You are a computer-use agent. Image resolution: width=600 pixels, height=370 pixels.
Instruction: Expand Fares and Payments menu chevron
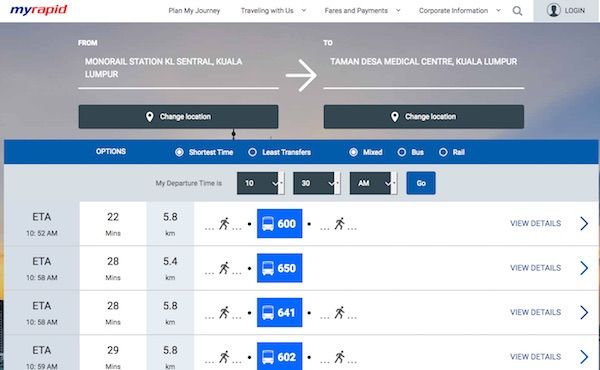coord(398,10)
